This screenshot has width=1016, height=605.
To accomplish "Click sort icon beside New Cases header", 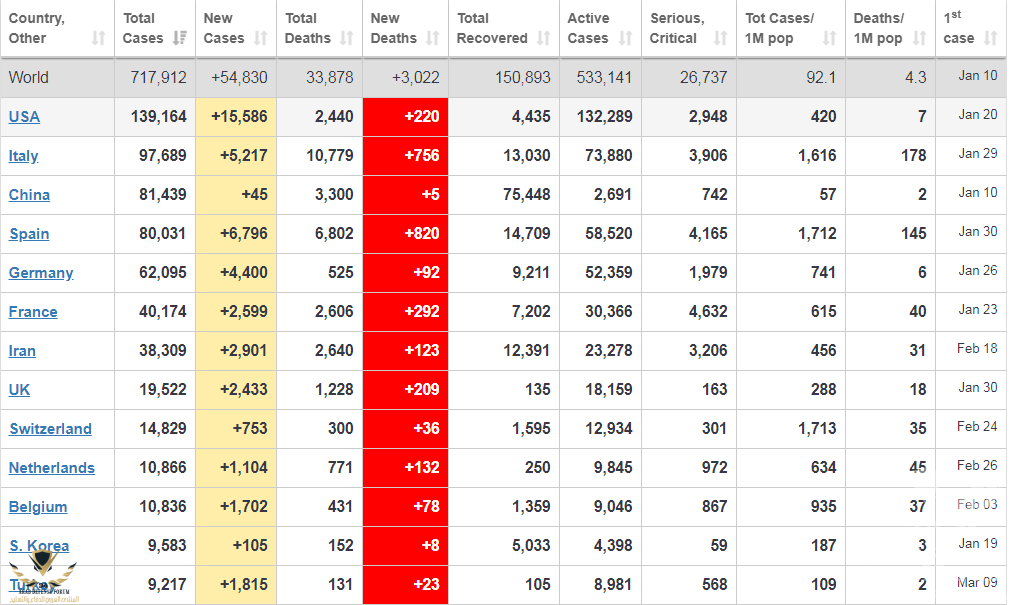I will pos(260,38).
